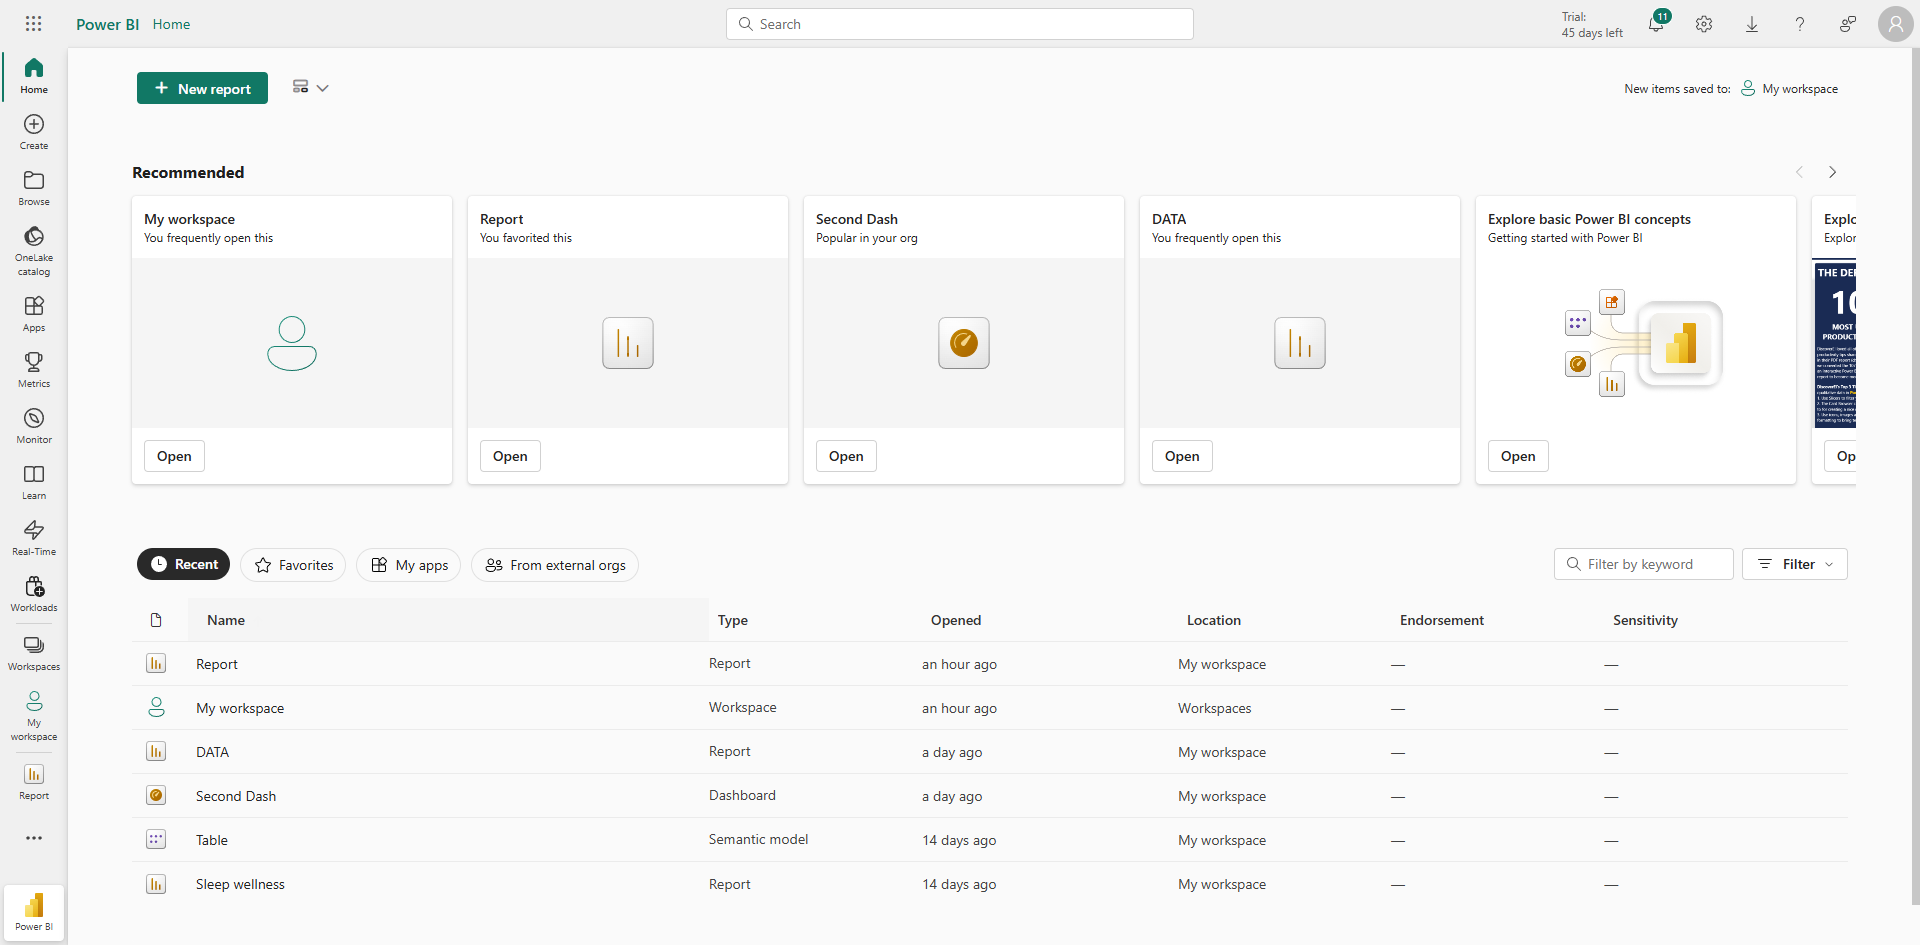
Task: Click the Second Dash dashboard row icon
Action: 156,796
